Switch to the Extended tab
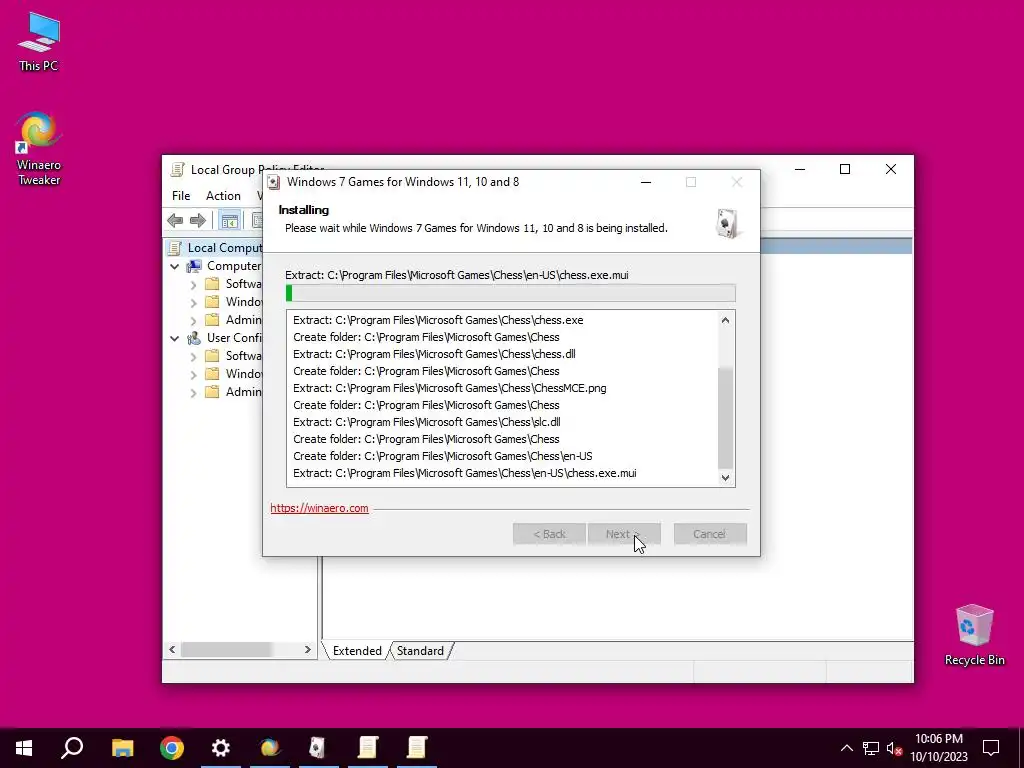The height and width of the screenshot is (768, 1024). (357, 651)
